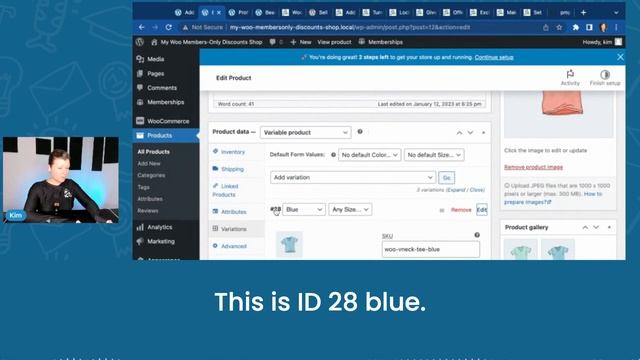Click the Continue setup link
Viewport: 640px width, 360px height.
[x=494, y=58]
